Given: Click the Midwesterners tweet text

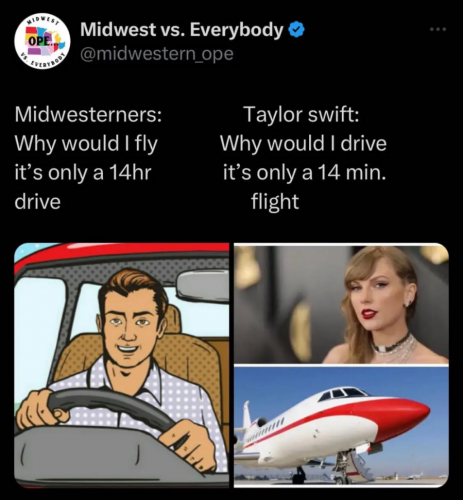Looking at the screenshot, I should coord(88,158).
